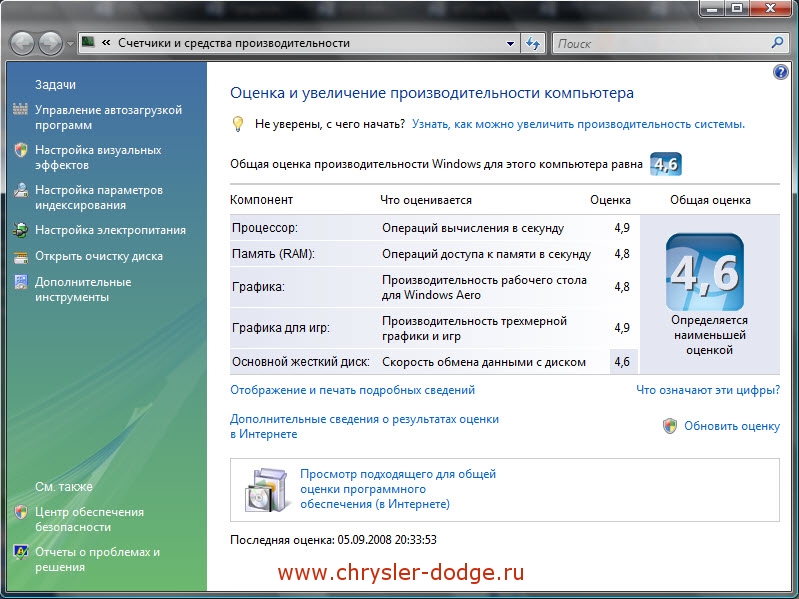This screenshot has height=599, width=799.
Task: Click the address bar monitor icon
Action: [88, 42]
